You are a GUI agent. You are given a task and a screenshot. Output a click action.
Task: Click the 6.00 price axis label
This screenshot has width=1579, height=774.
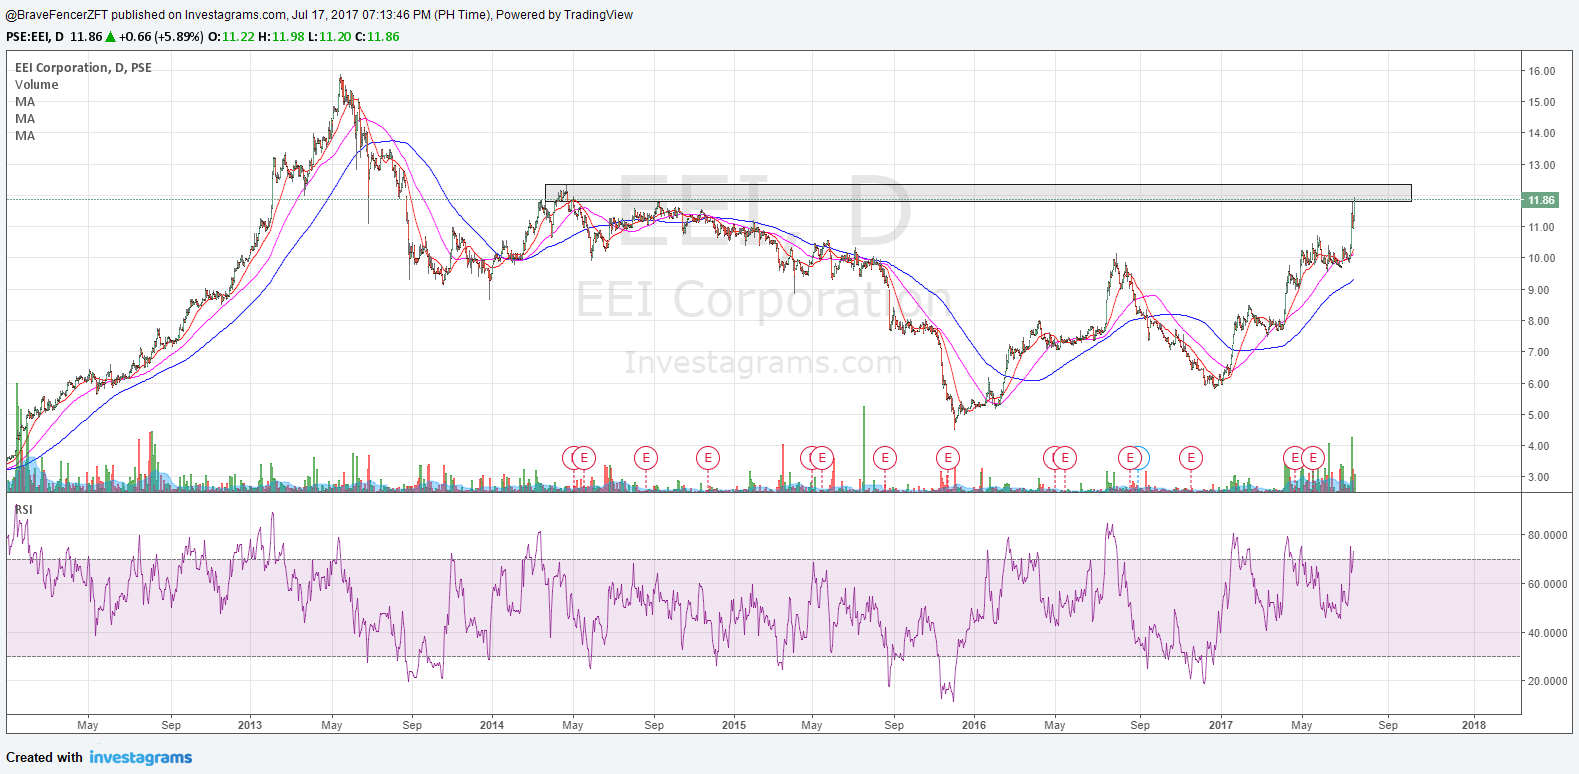1538,384
